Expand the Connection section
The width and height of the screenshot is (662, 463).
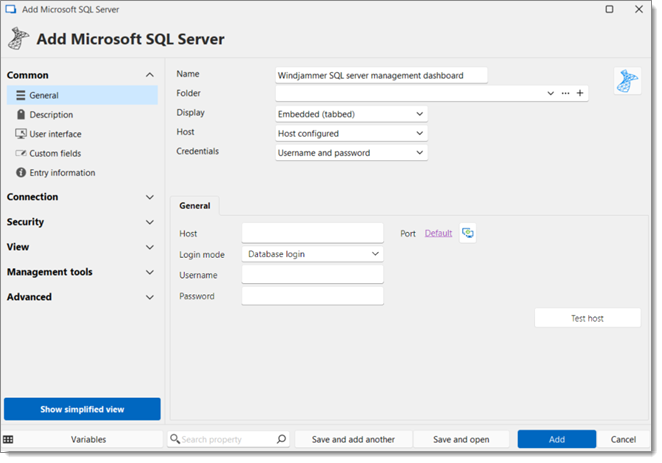(149, 197)
